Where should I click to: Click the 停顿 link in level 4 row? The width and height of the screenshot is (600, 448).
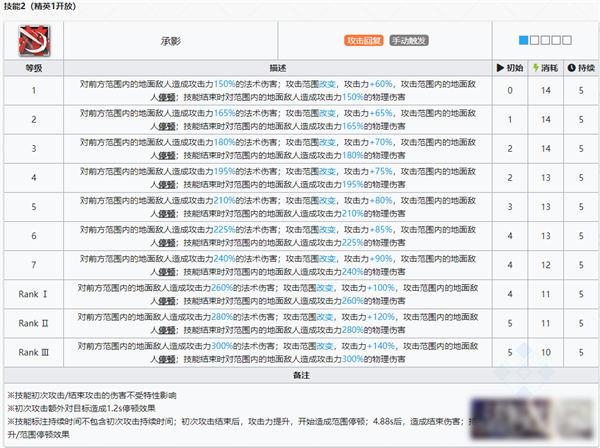coord(167,185)
